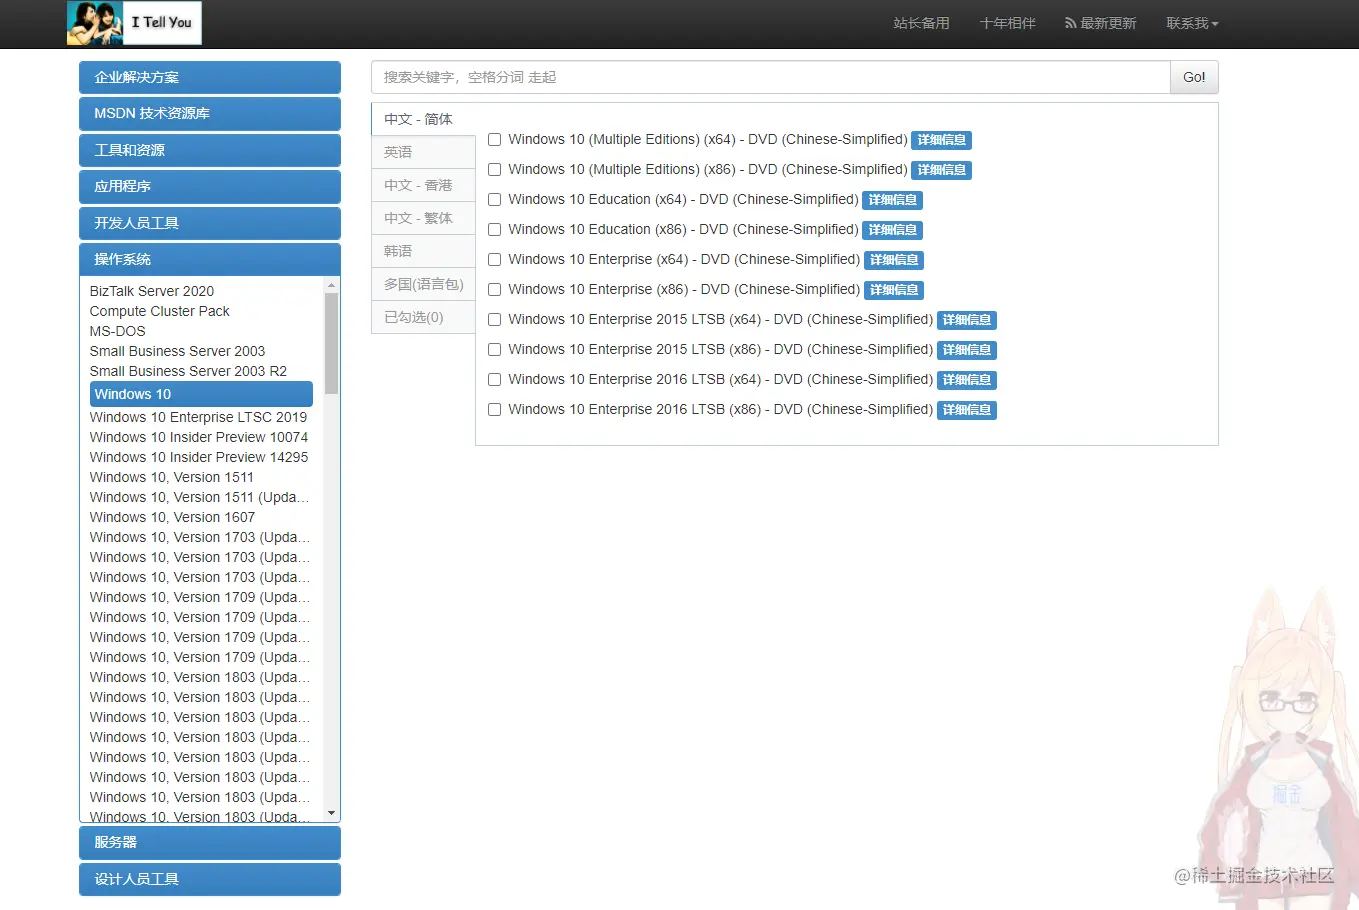This screenshot has height=910, width=1359.
Task: Select Windows 10 Enterprise LTSC 2019
Action: coord(198,417)
